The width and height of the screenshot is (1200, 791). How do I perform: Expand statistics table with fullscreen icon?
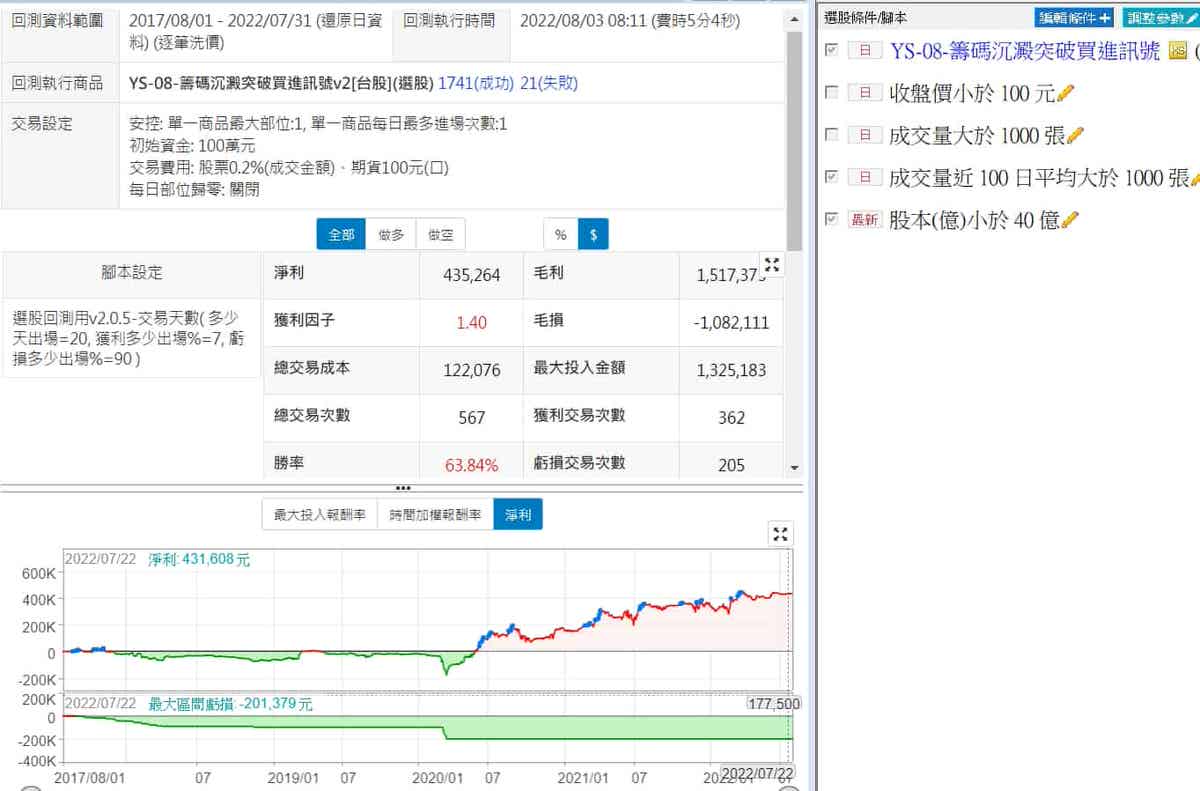point(771,265)
